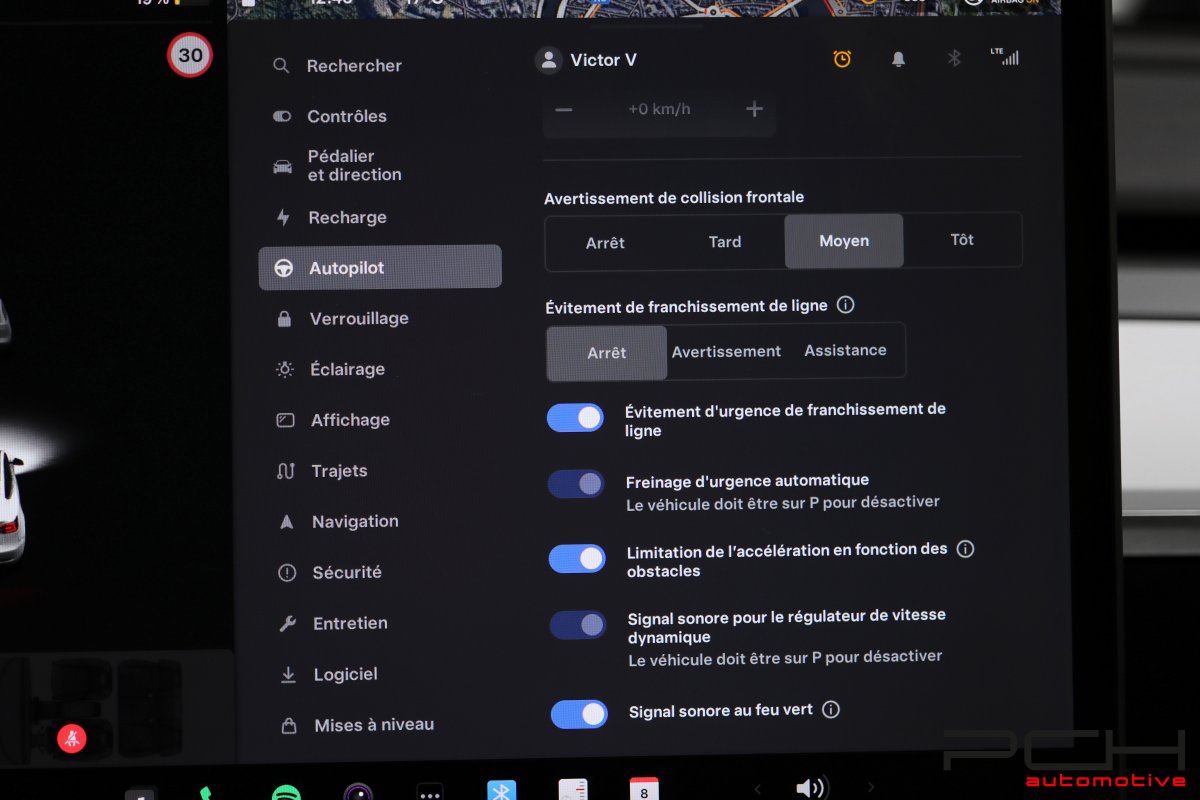
Task: Decrease speed offset with the minus button
Action: click(564, 109)
